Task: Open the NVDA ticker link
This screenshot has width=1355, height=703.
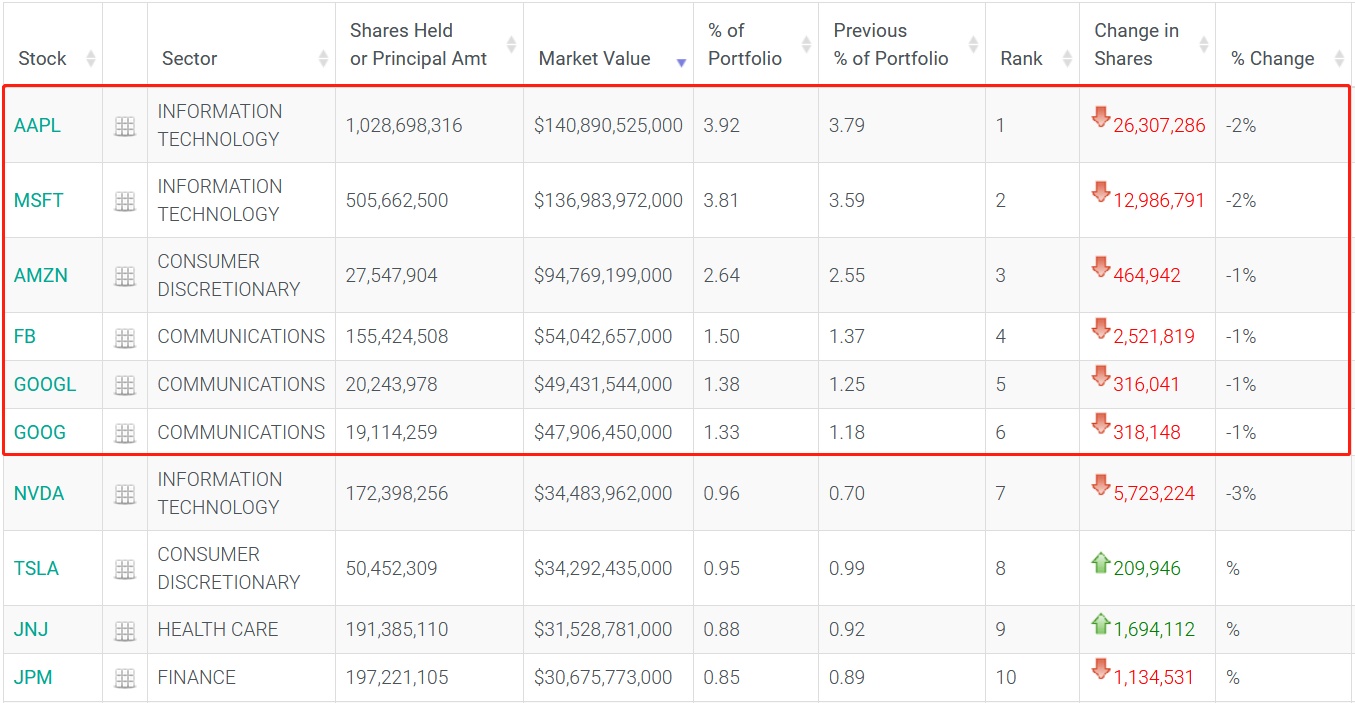Action: (37, 494)
